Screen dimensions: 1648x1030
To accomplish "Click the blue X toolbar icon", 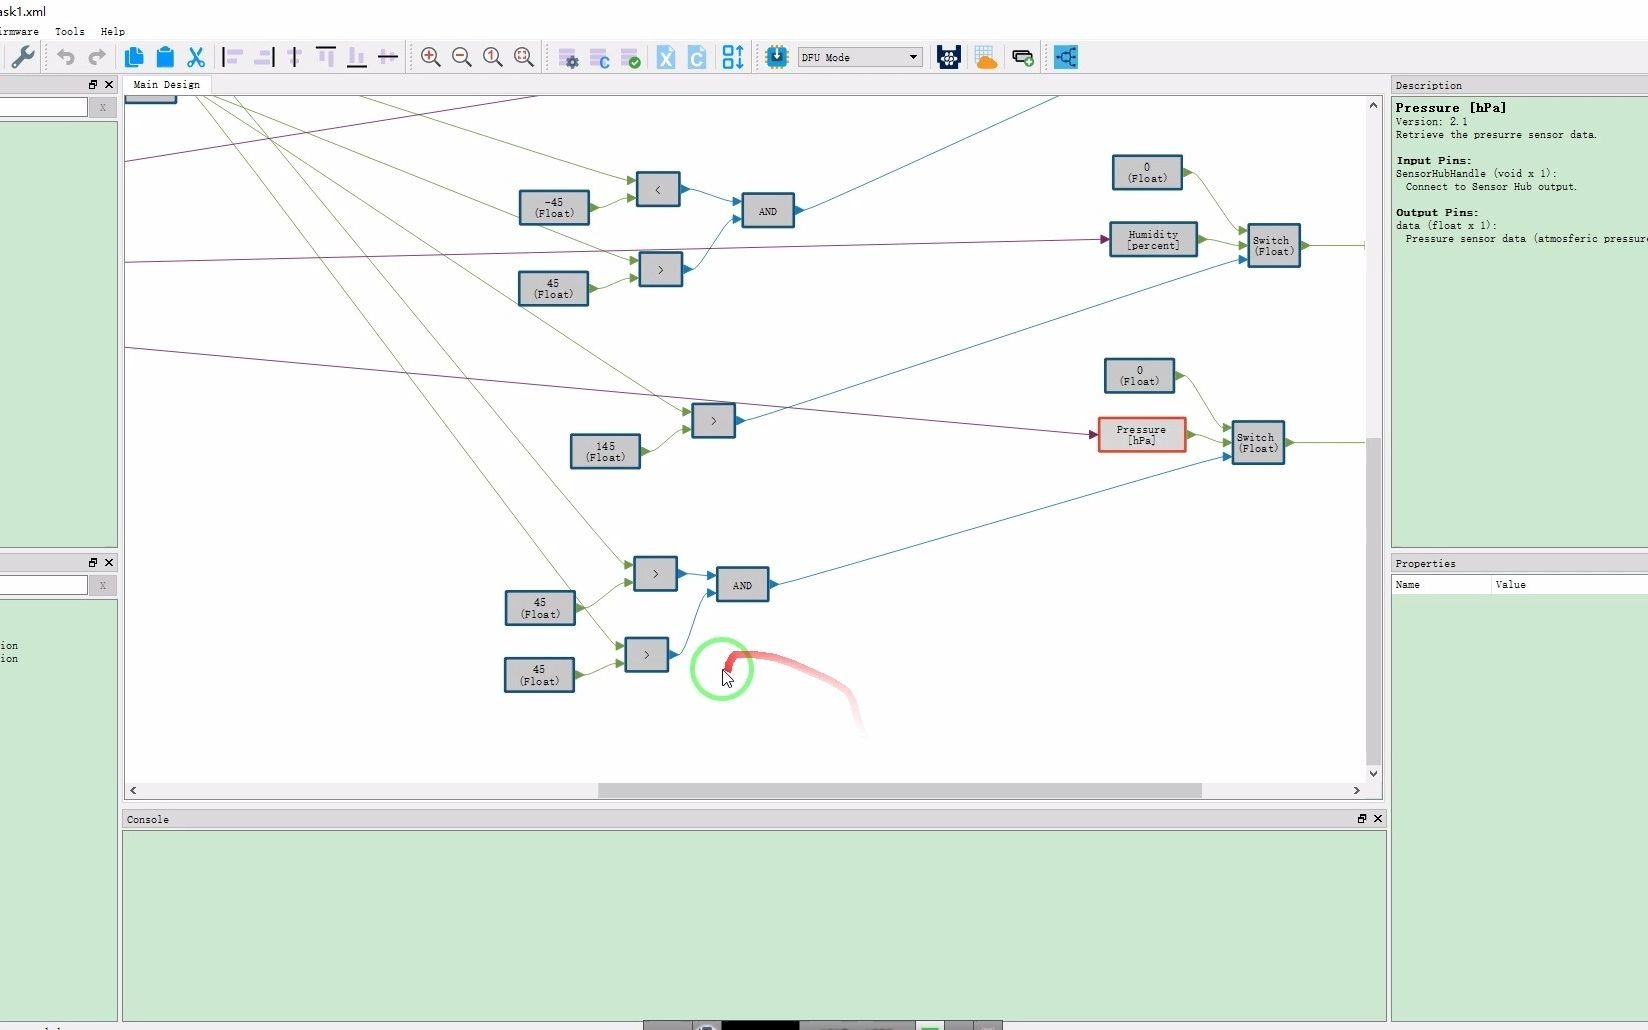I will pyautogui.click(x=666, y=57).
